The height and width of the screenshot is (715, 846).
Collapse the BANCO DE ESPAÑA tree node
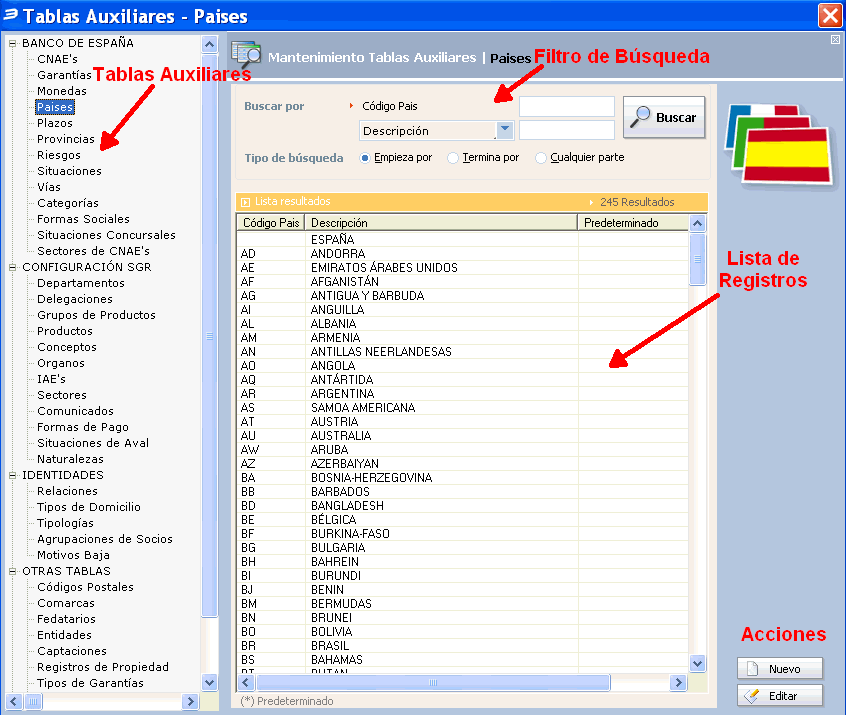click(x=12, y=43)
